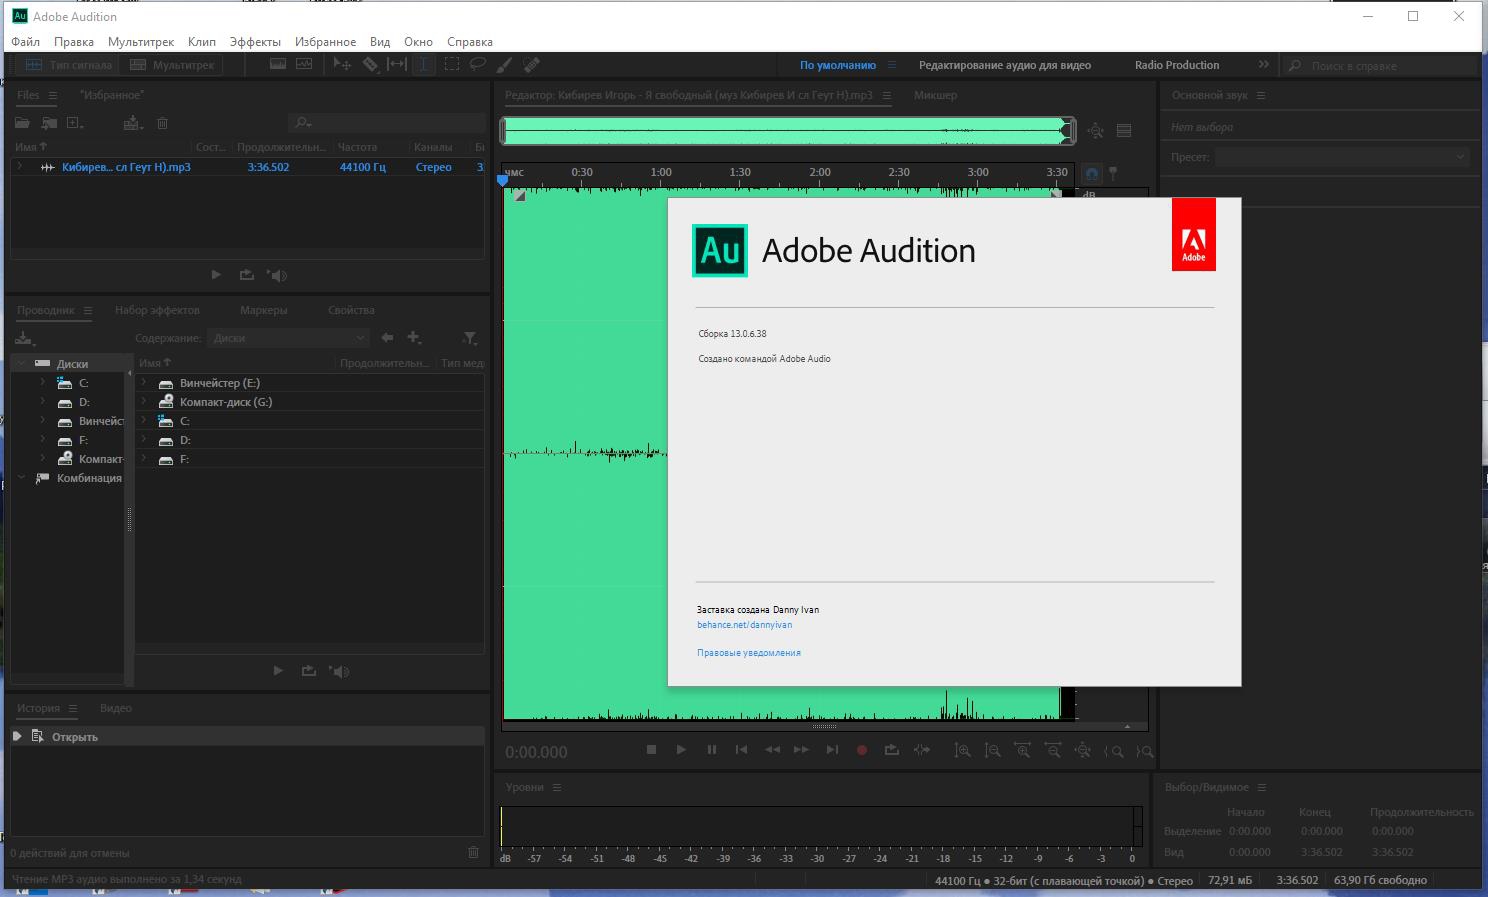Expand Компакт-диск (G:) in contents list
Screen dimensions: 1488x897
(144, 402)
